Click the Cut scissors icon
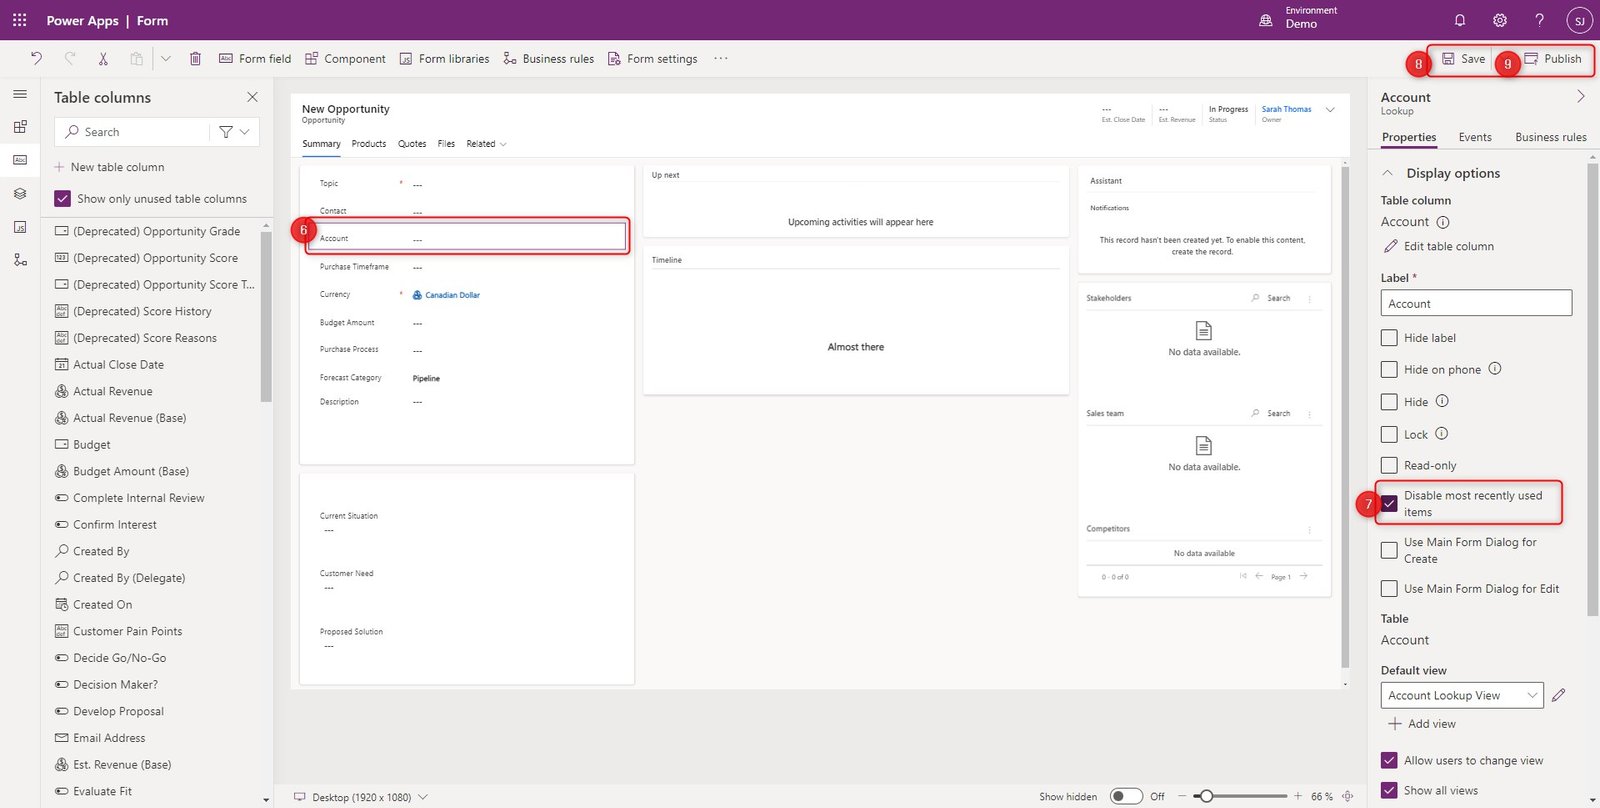Screen dimensions: 1600x808 click(x=103, y=59)
